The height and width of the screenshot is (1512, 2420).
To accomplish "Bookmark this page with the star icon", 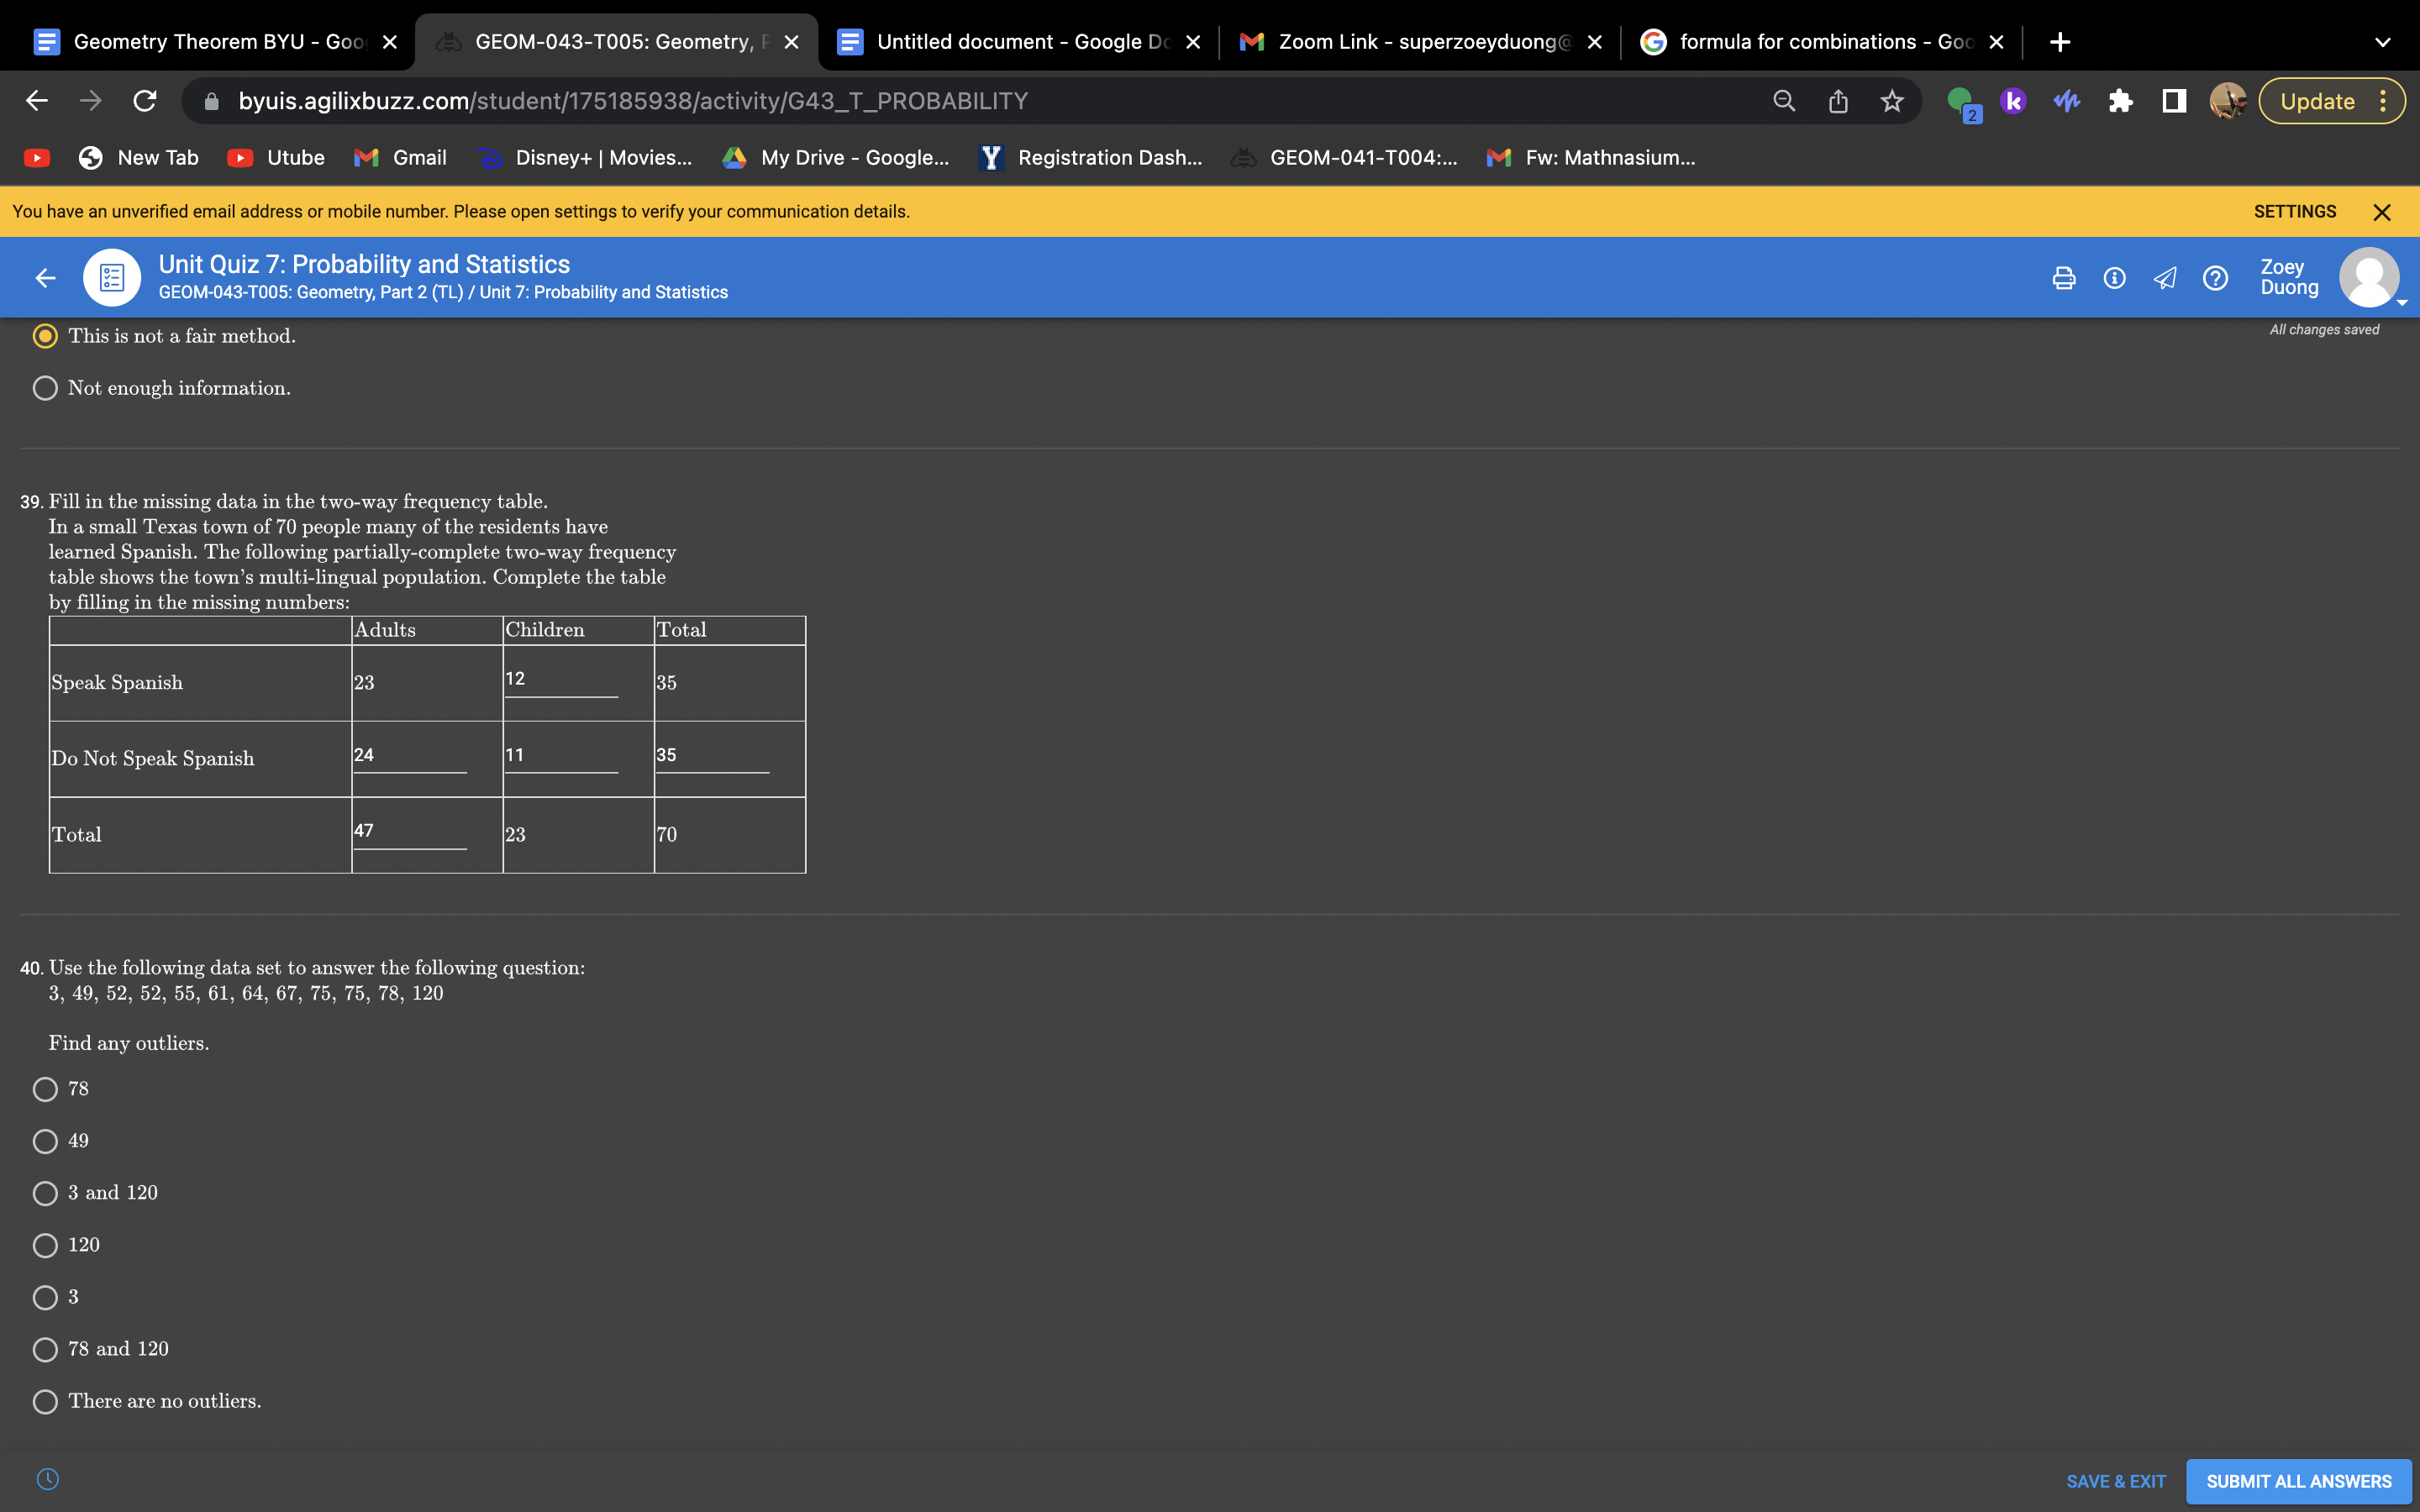I will point(1891,101).
